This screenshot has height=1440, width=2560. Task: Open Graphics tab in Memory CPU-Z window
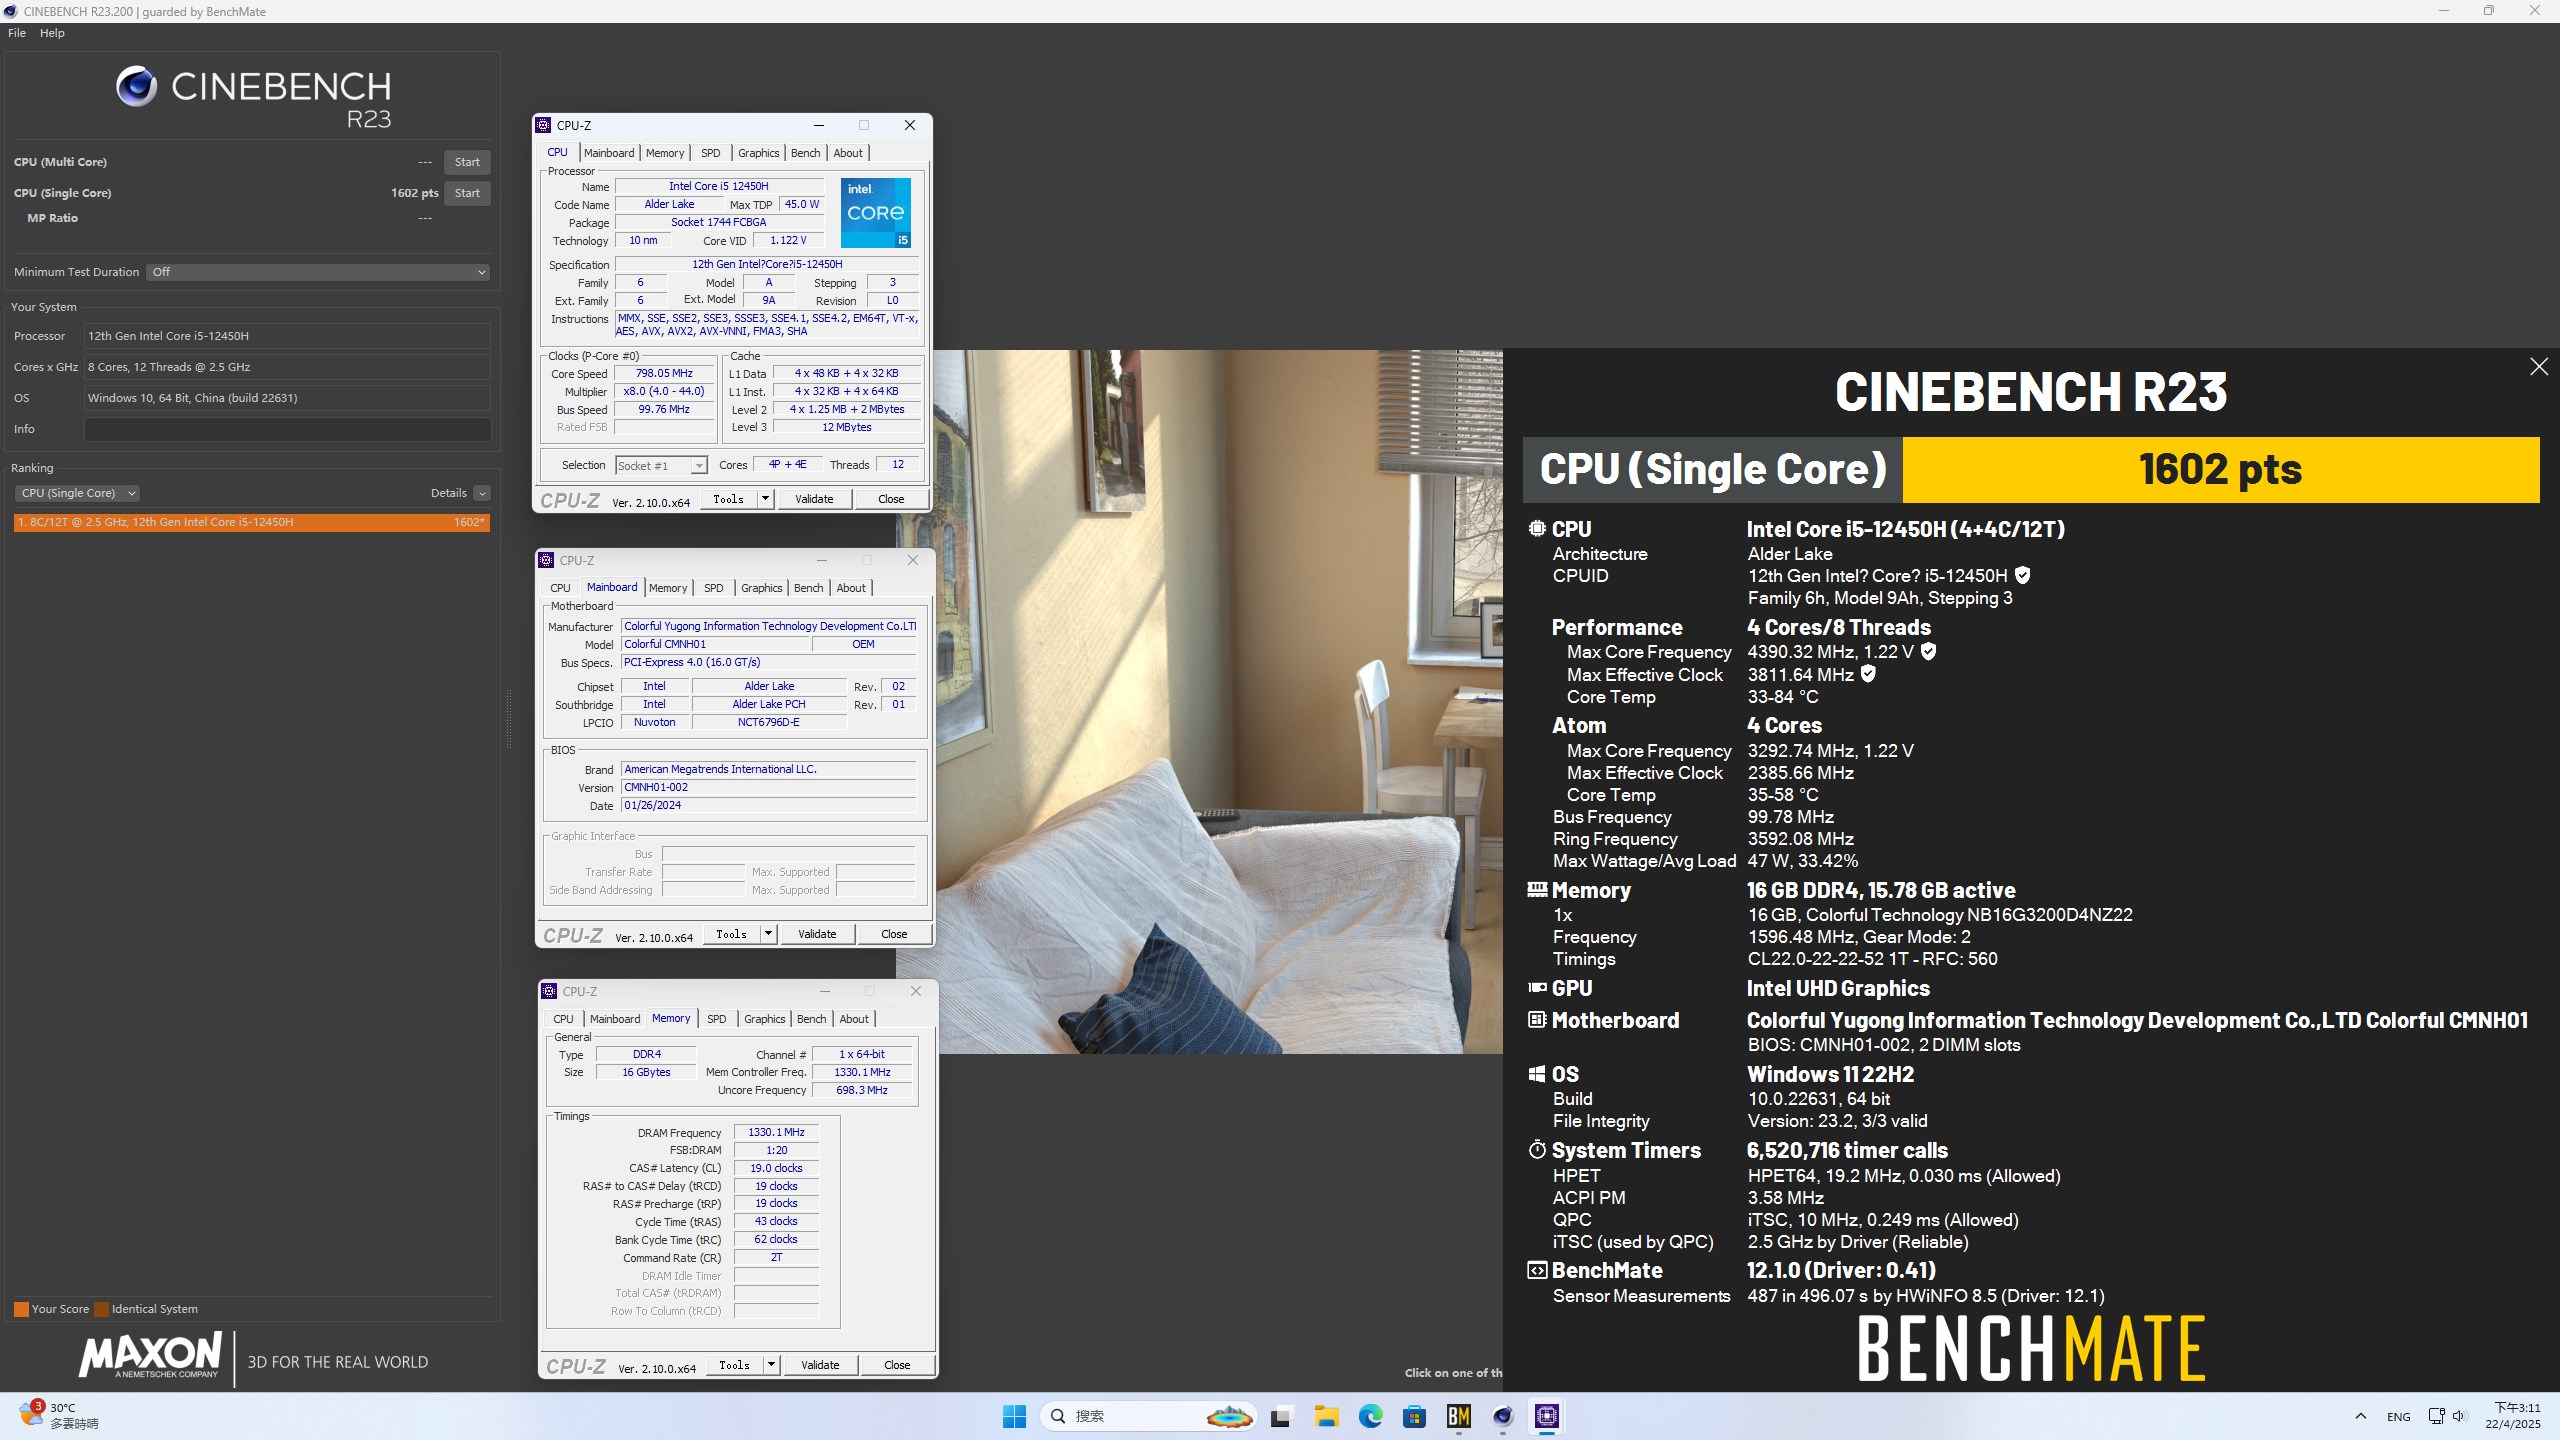click(765, 1019)
